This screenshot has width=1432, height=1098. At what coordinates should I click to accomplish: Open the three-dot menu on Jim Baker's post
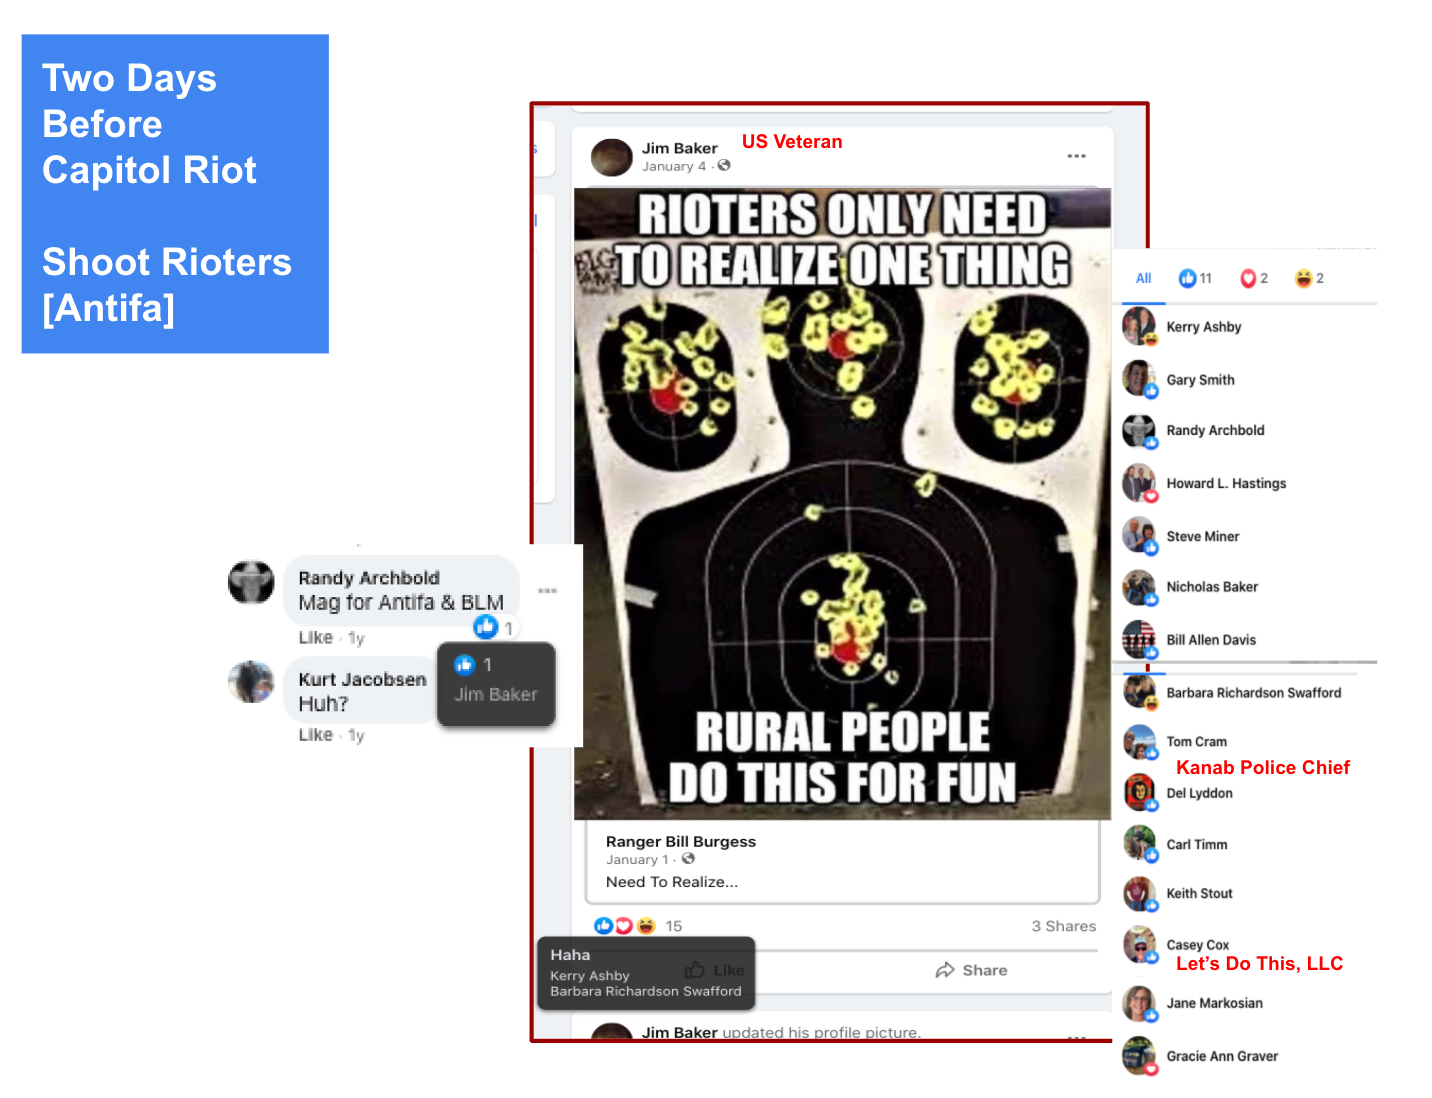pyautogui.click(x=1076, y=156)
